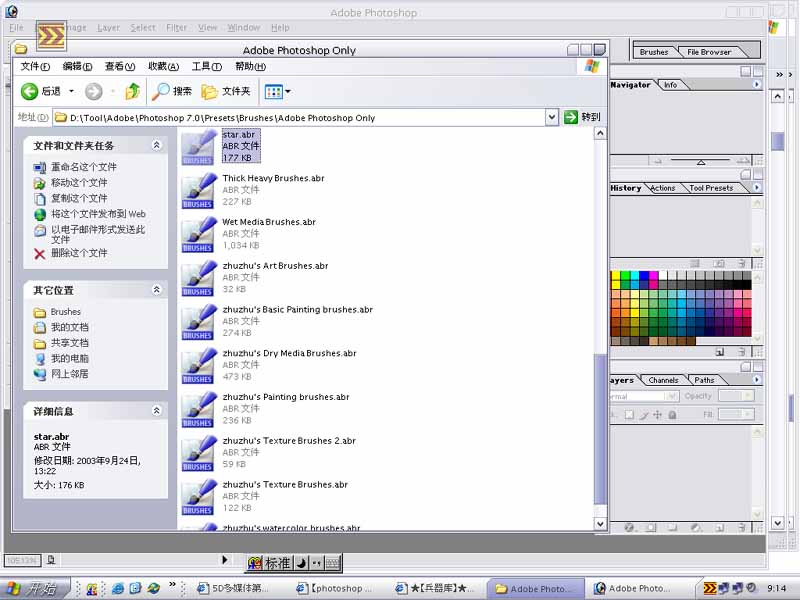Select zhuzhu's Texture Brushes 2.abr icon
The height and width of the screenshot is (600, 800).
click(x=198, y=454)
